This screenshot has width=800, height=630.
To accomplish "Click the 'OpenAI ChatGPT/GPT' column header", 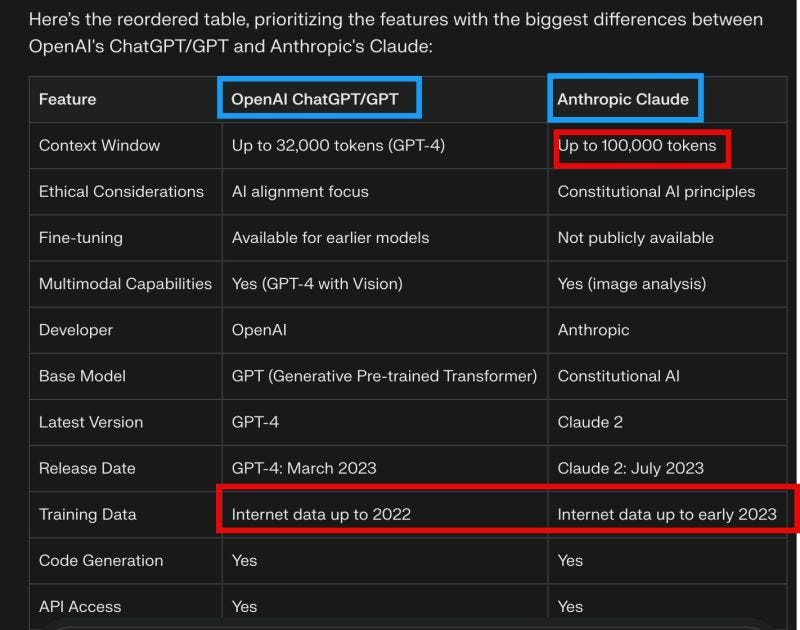I will pos(315,99).
